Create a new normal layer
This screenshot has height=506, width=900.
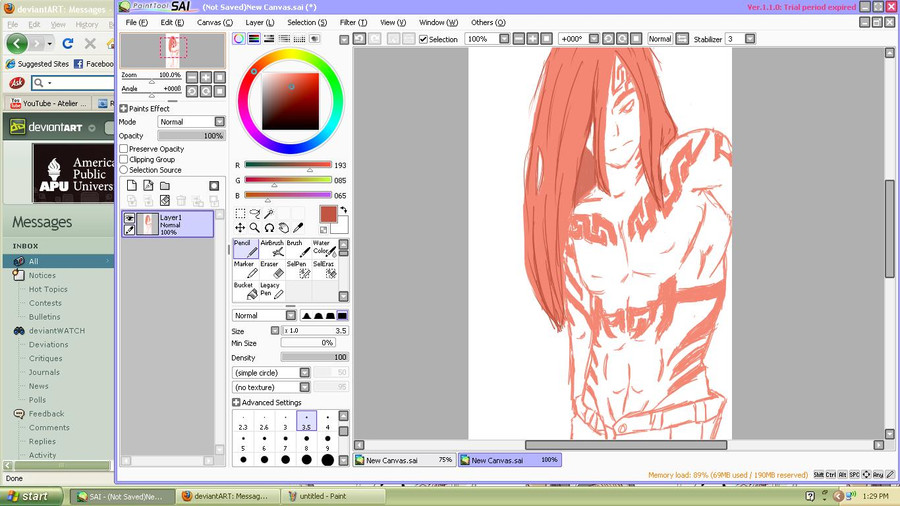pos(131,185)
